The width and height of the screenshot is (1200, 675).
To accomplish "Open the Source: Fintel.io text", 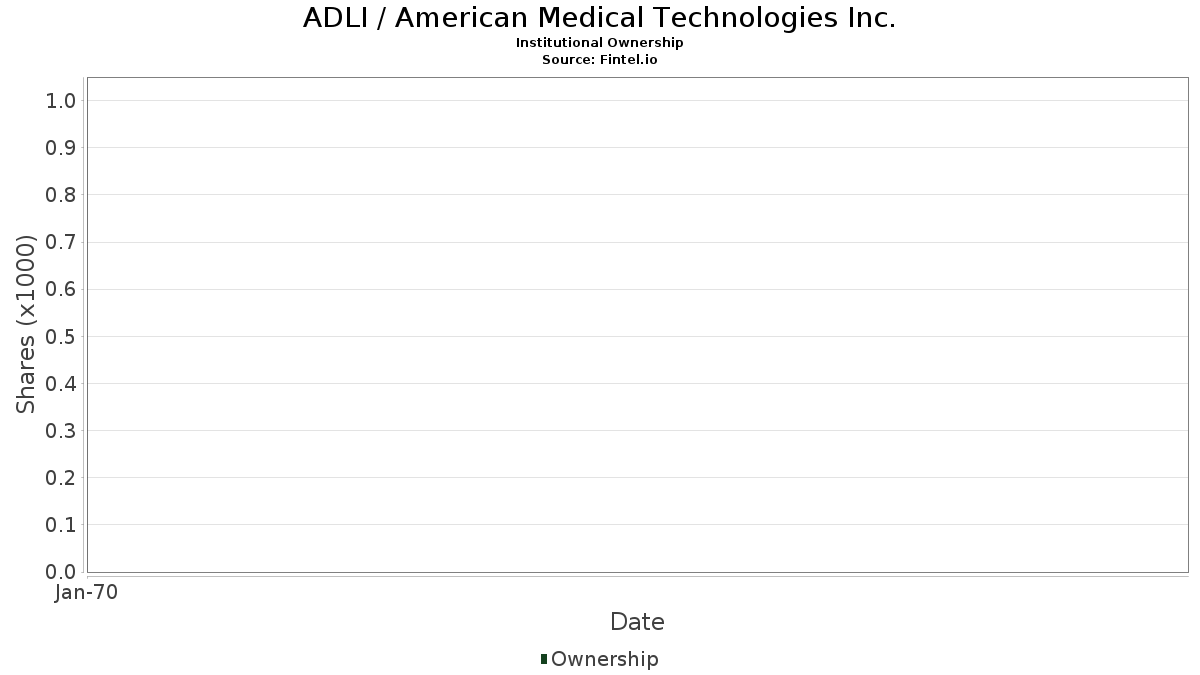I will (x=599, y=60).
